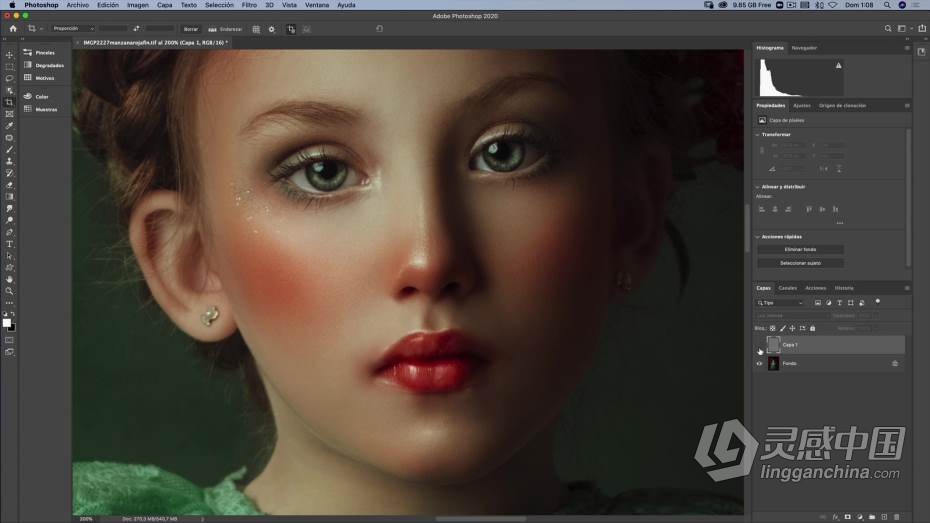930x523 pixels.
Task: Click the crop overlay grid options icon
Action: [256, 29]
